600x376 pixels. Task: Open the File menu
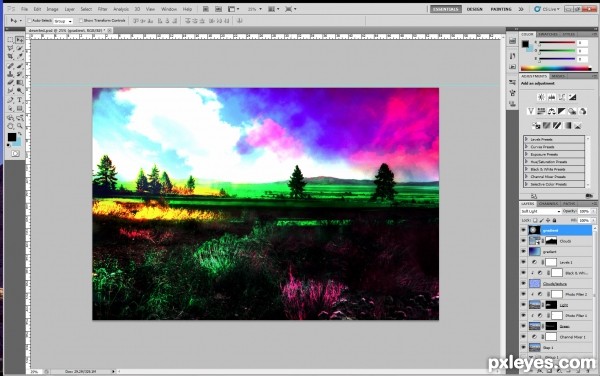click(x=24, y=9)
